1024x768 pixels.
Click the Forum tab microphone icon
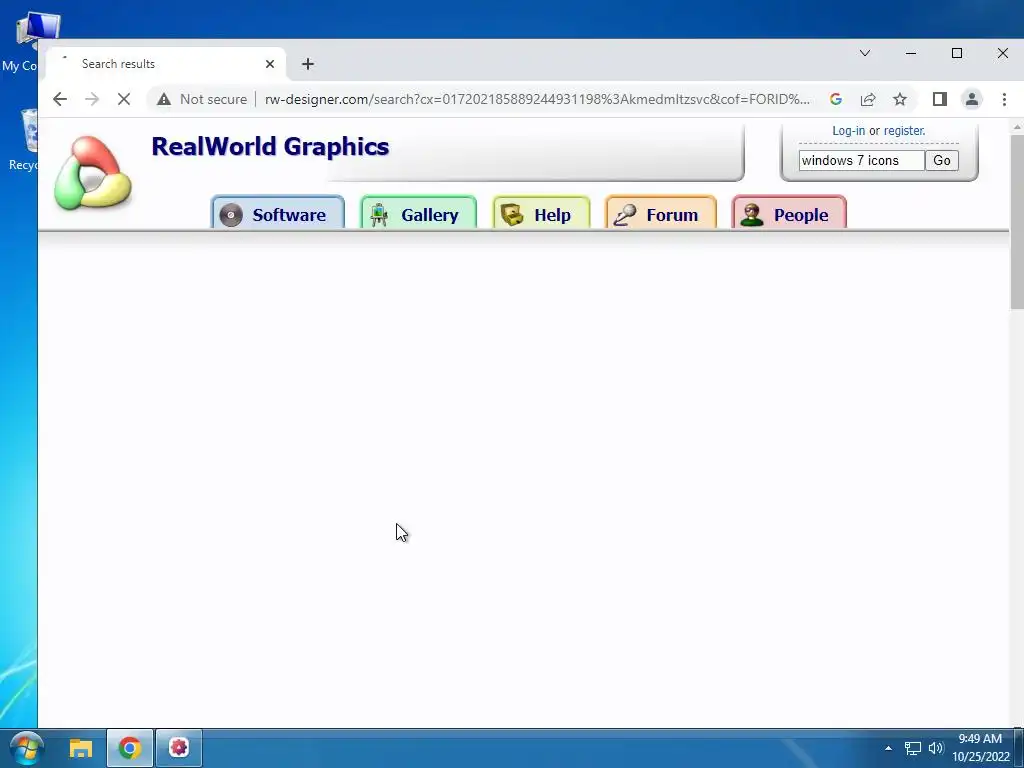pos(625,215)
